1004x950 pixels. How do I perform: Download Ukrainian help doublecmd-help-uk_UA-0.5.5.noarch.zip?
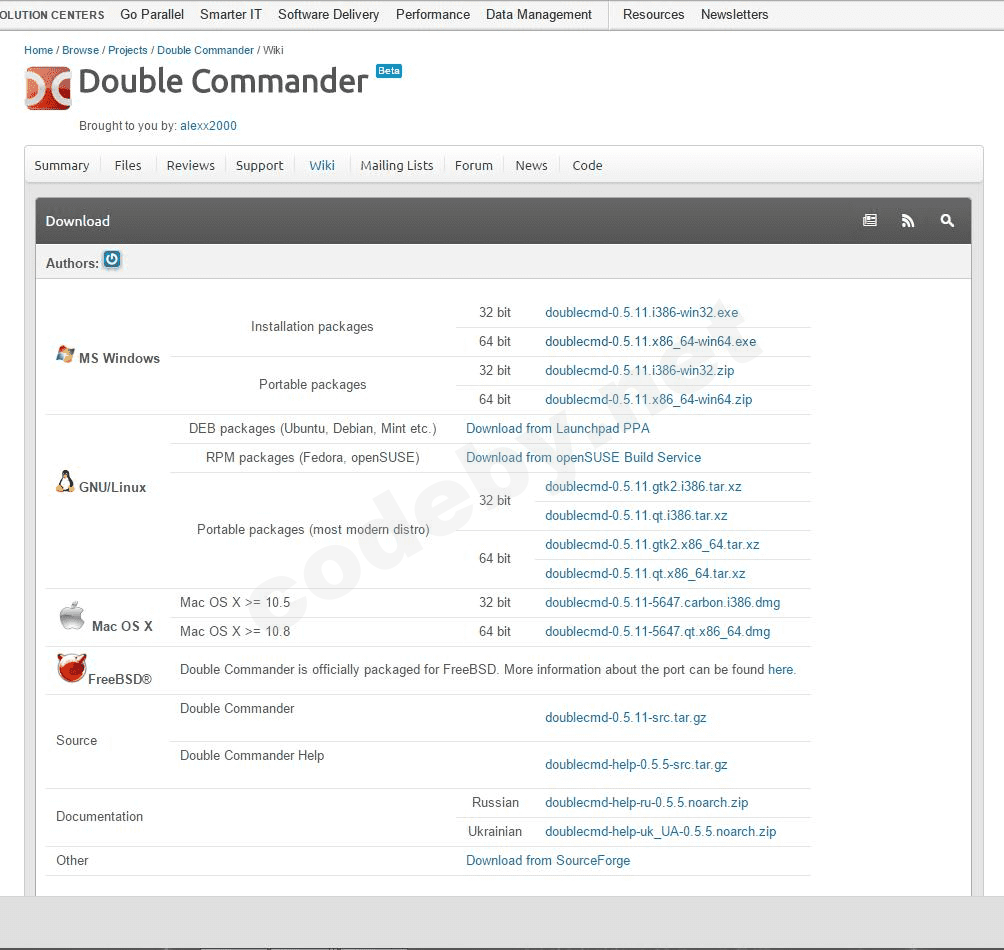(661, 832)
